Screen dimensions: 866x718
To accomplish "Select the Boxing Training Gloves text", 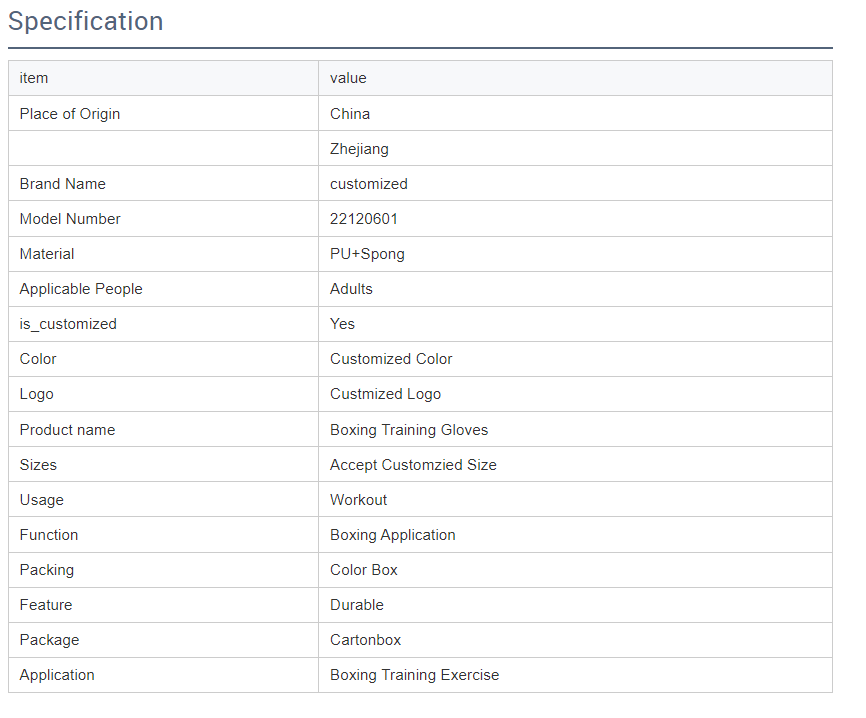I will 409,430.
